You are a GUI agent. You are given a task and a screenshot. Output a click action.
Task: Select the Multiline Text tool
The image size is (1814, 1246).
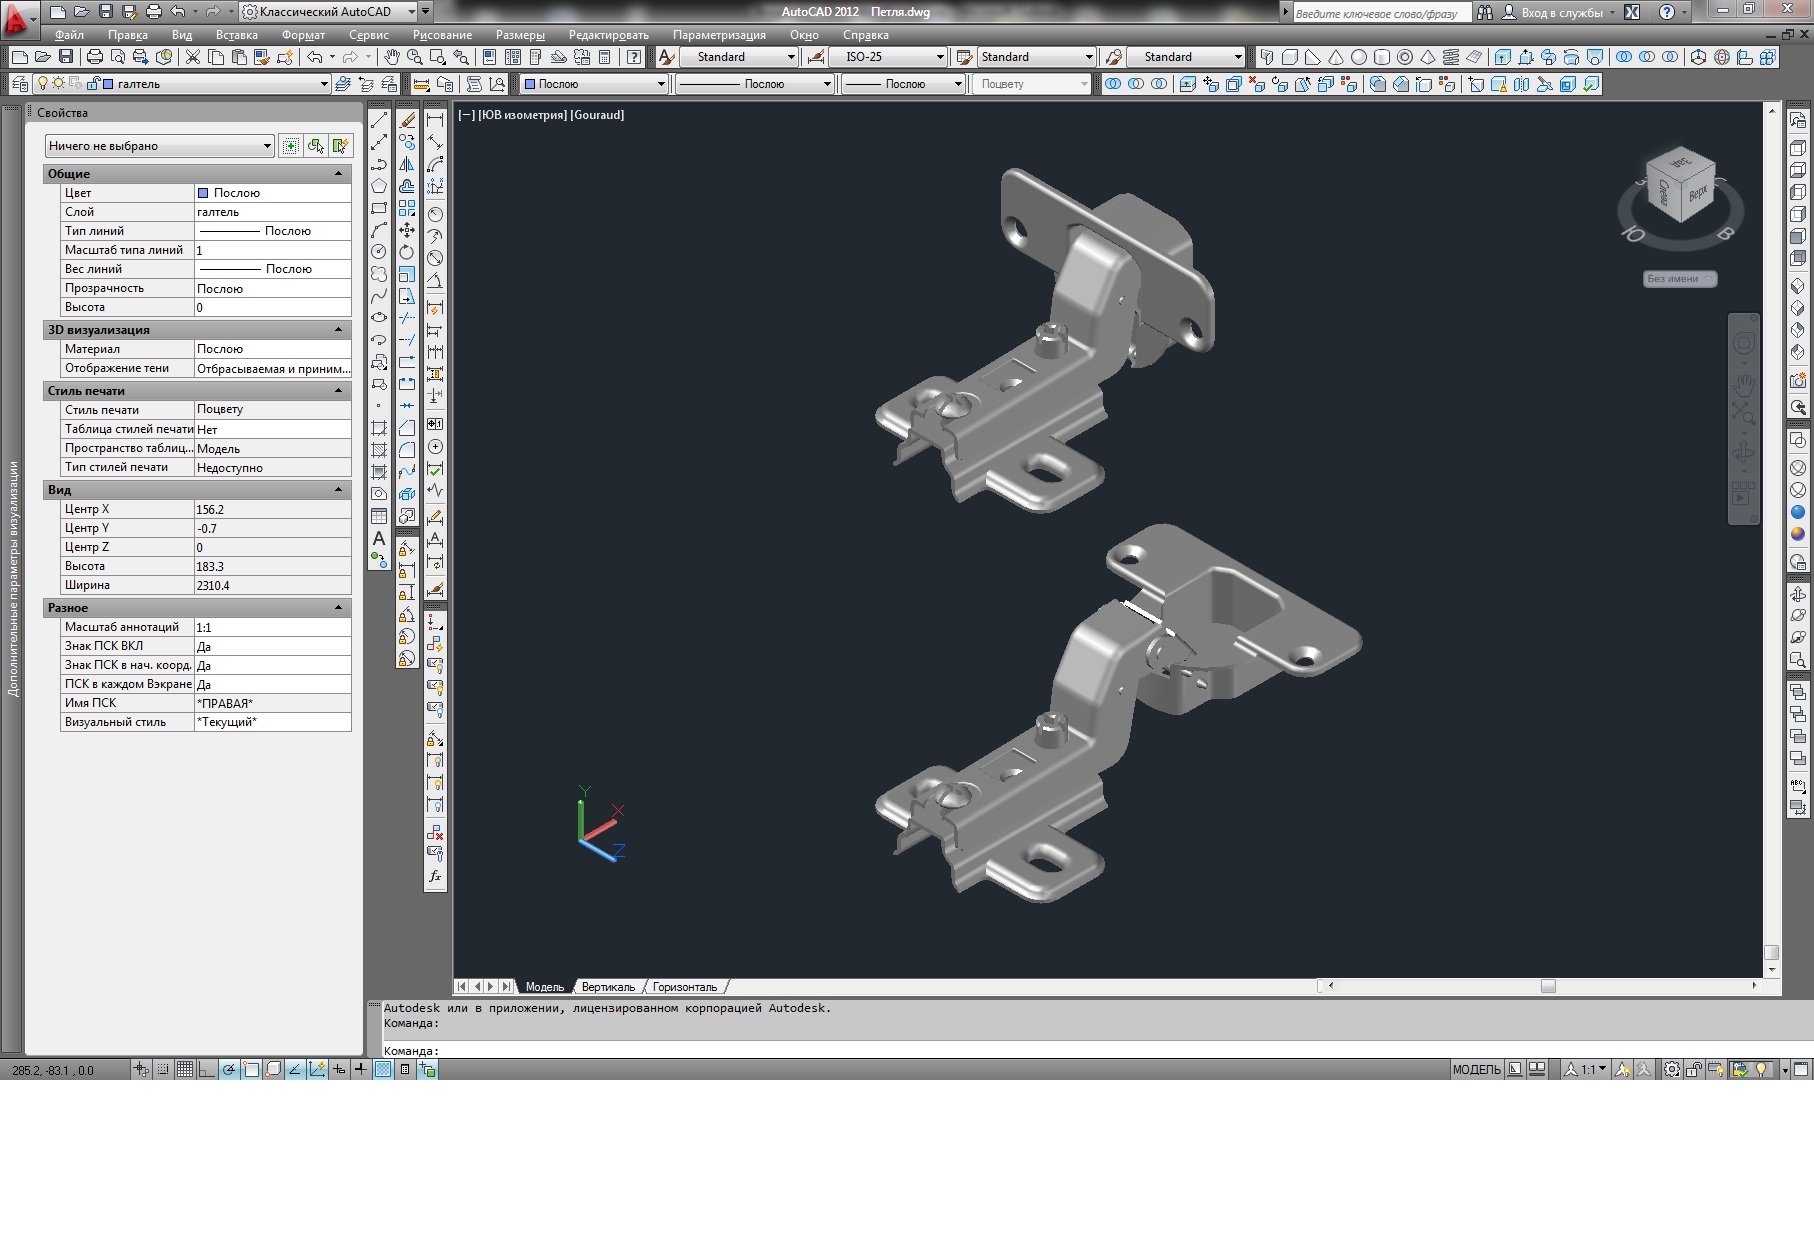[x=379, y=539]
